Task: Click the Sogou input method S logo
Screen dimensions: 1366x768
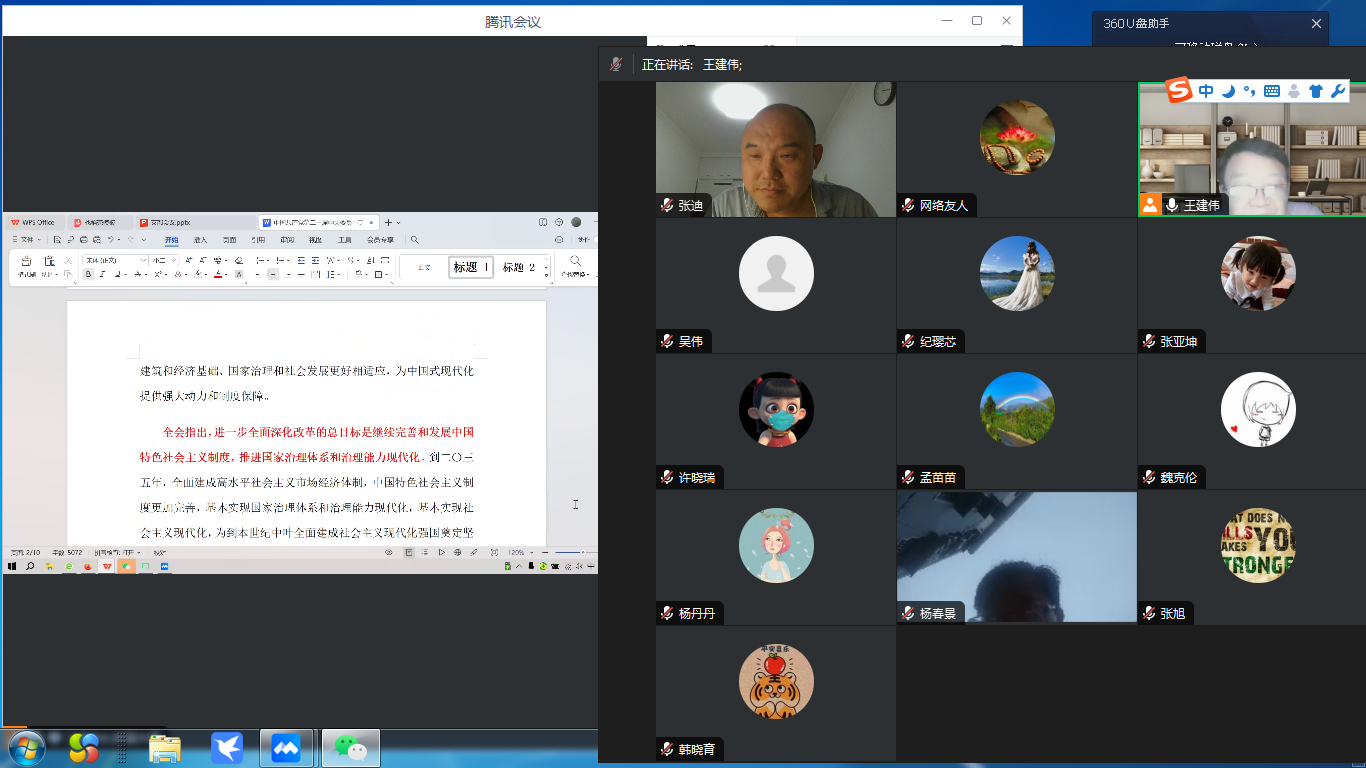Action: click(x=1180, y=91)
